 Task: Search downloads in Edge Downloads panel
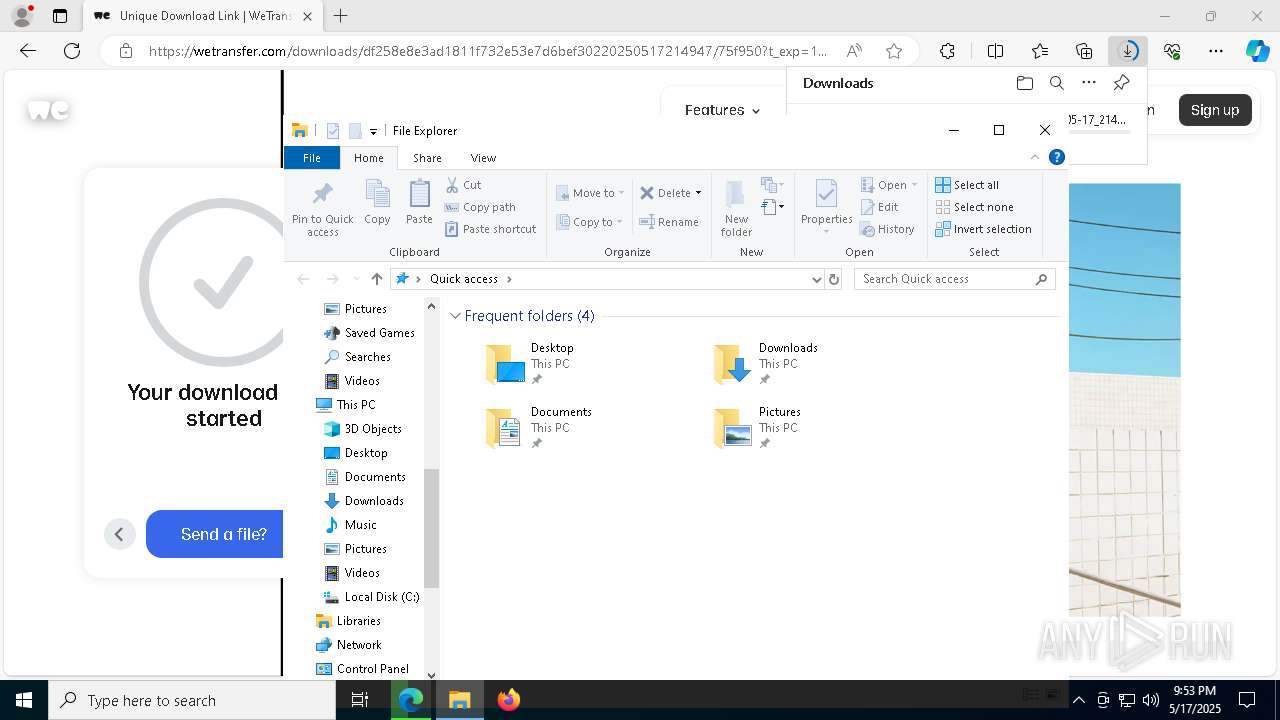[x=1057, y=83]
